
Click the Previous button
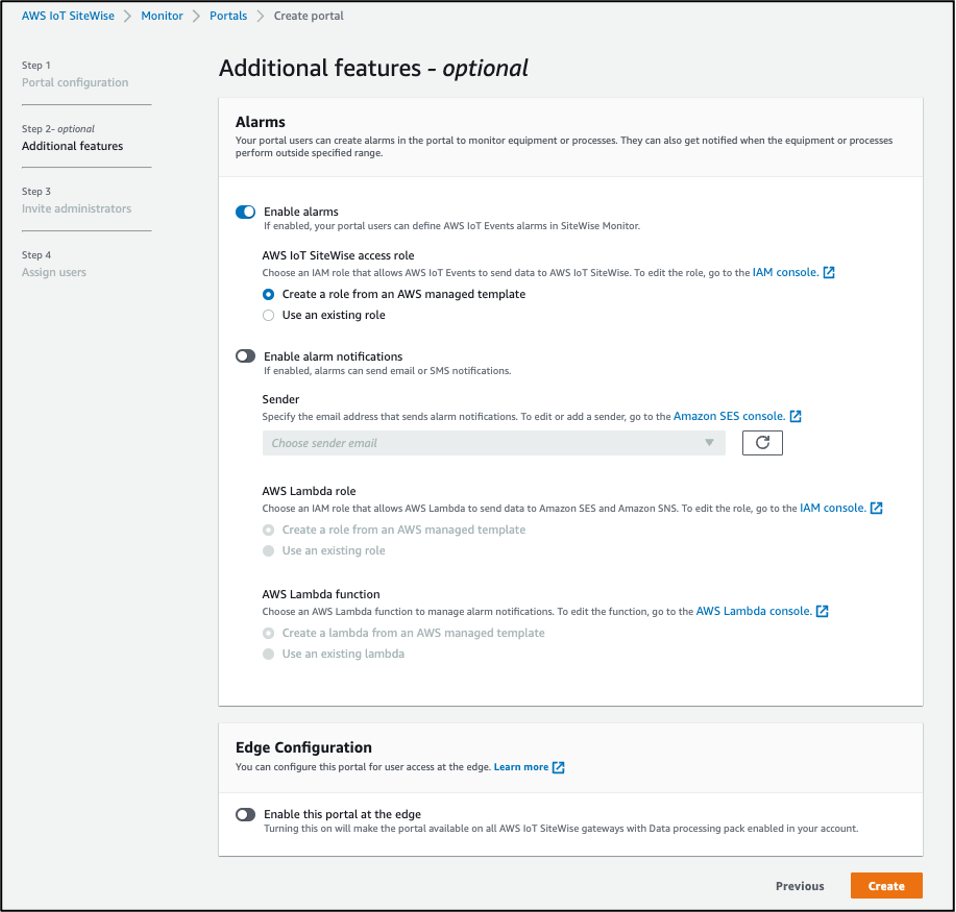[x=799, y=885]
